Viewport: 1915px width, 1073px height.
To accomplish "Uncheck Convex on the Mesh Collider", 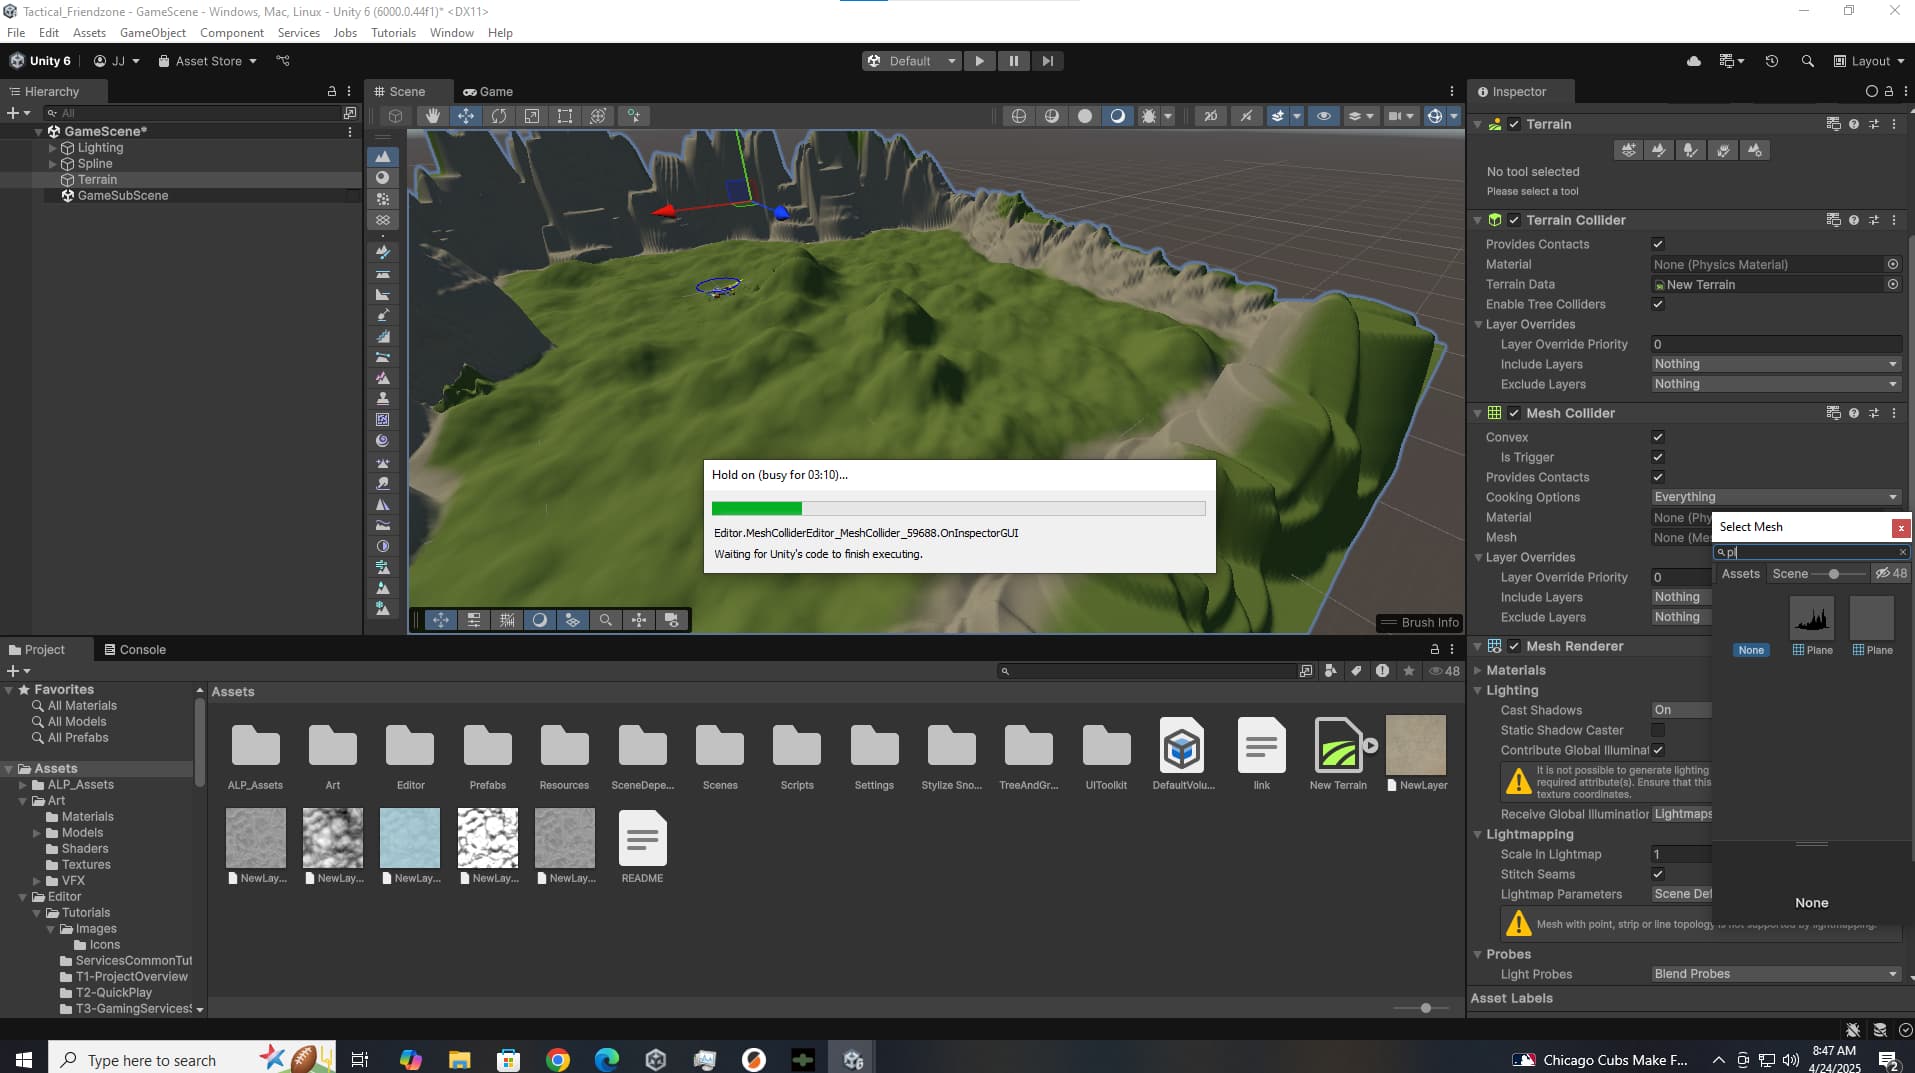I will pyautogui.click(x=1657, y=437).
